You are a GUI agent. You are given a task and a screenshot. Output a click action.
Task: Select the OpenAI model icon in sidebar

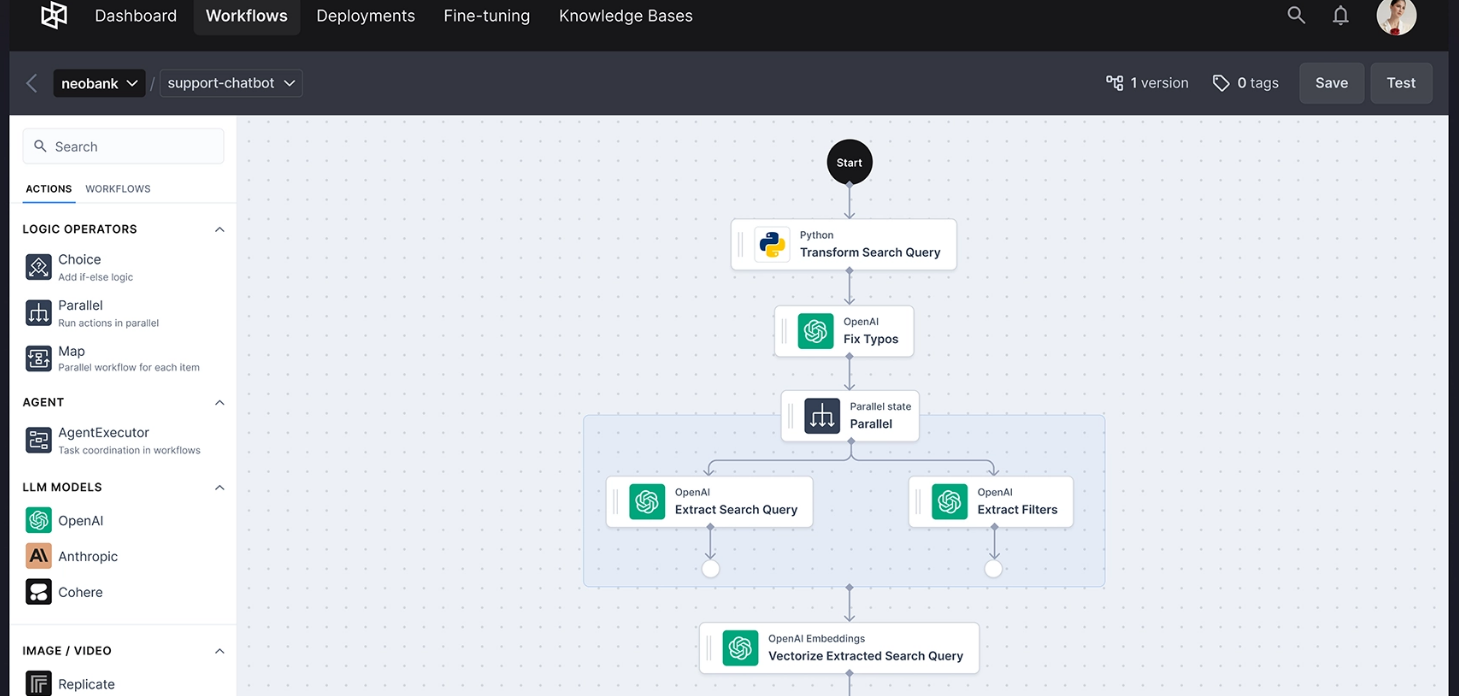pos(38,520)
